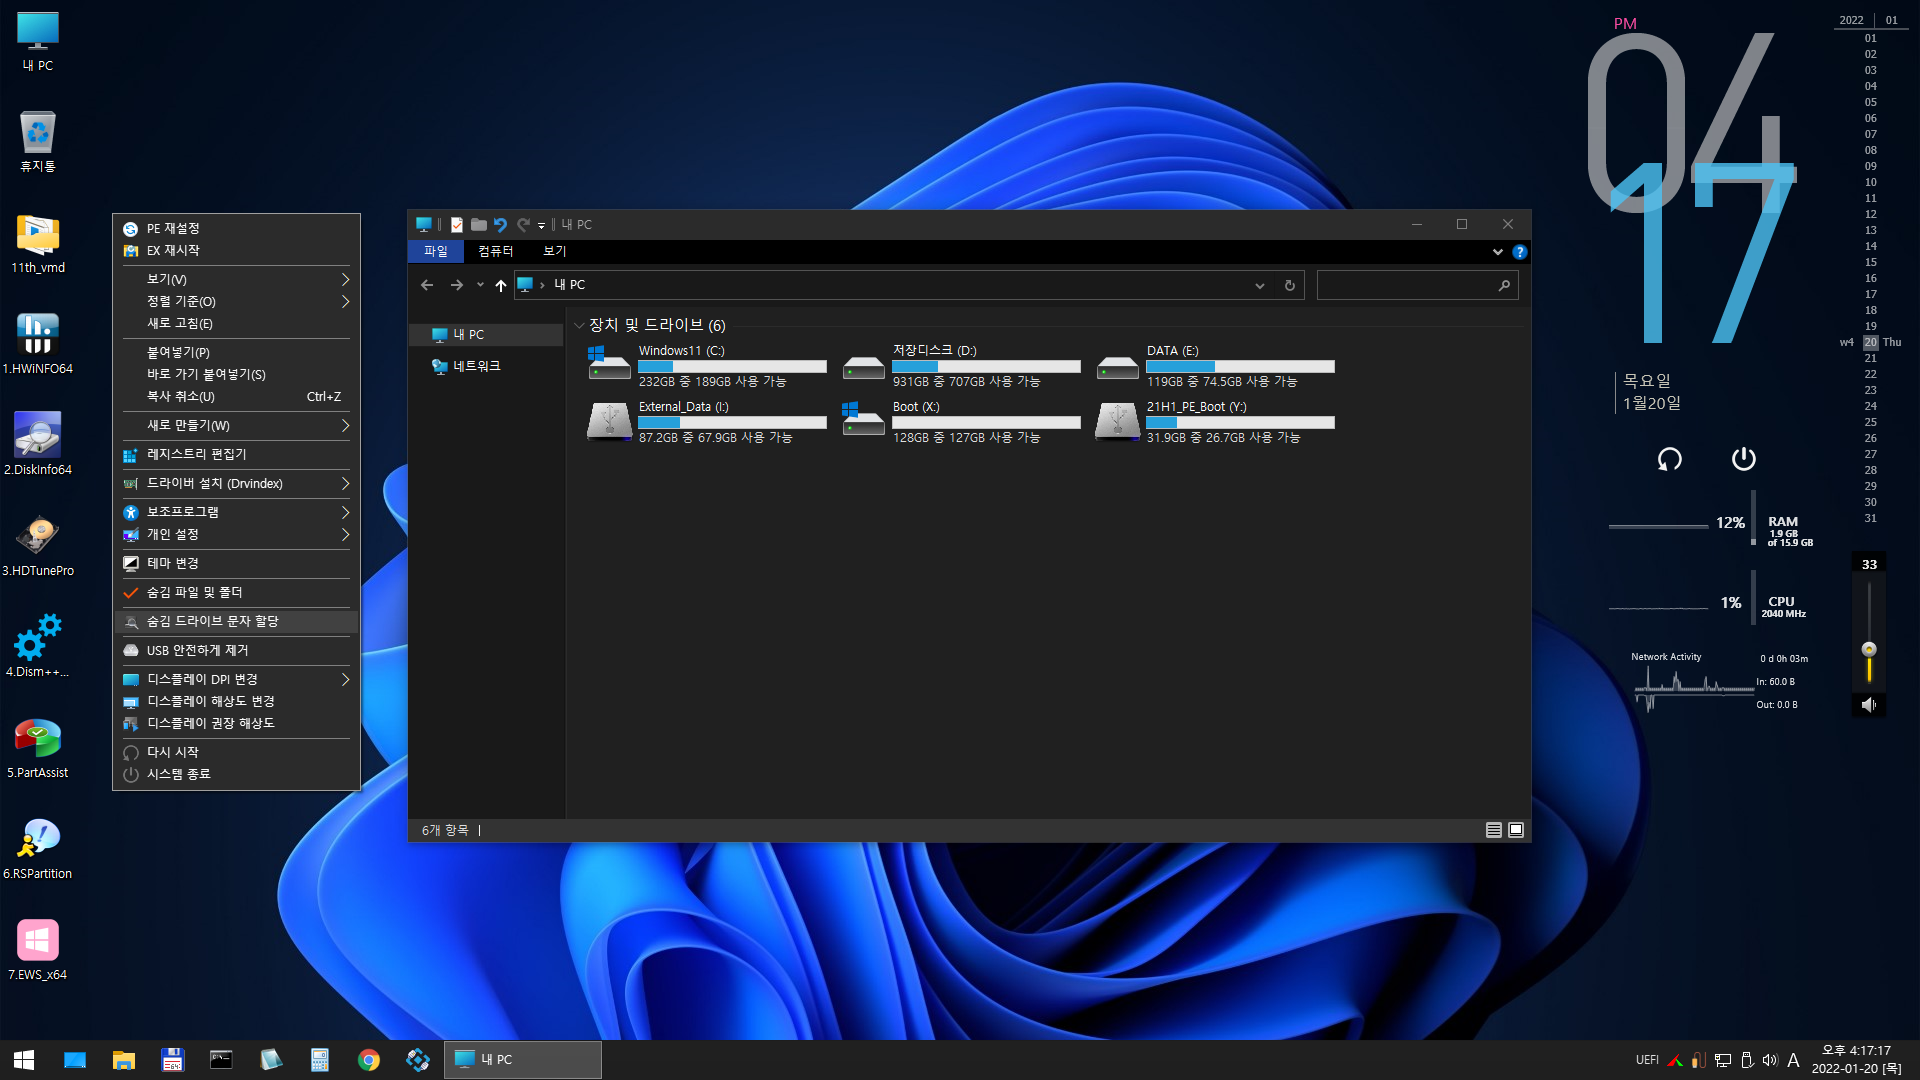Click the explorer help question mark icon
Screen dimensions: 1920x1080
coord(1520,252)
